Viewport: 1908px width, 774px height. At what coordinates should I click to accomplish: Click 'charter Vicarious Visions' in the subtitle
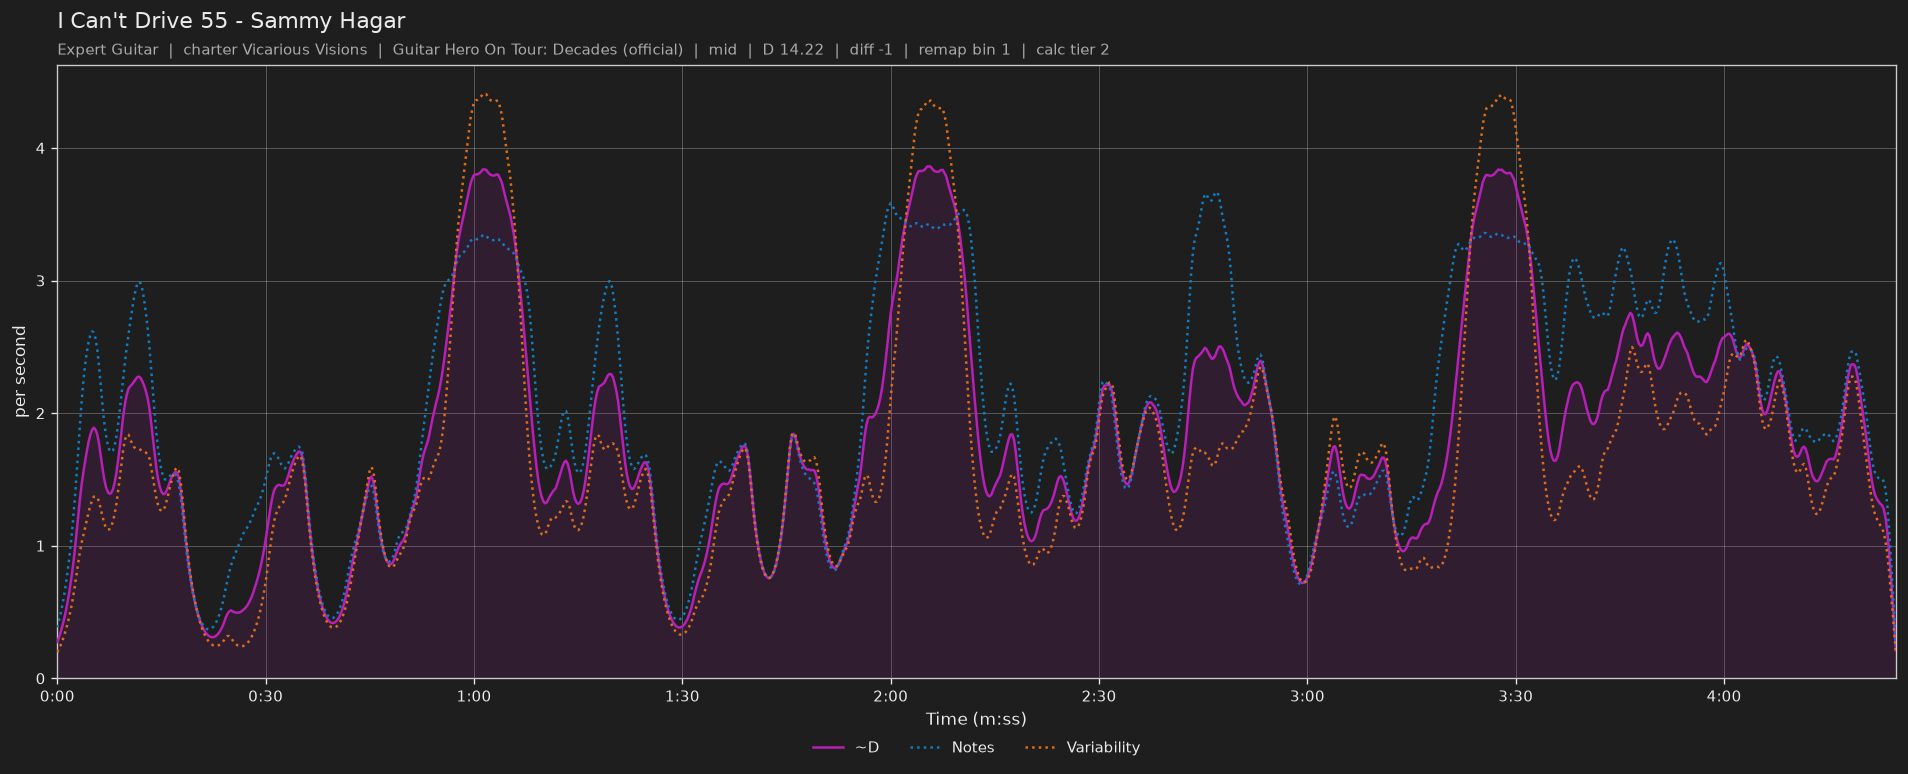click(x=275, y=50)
